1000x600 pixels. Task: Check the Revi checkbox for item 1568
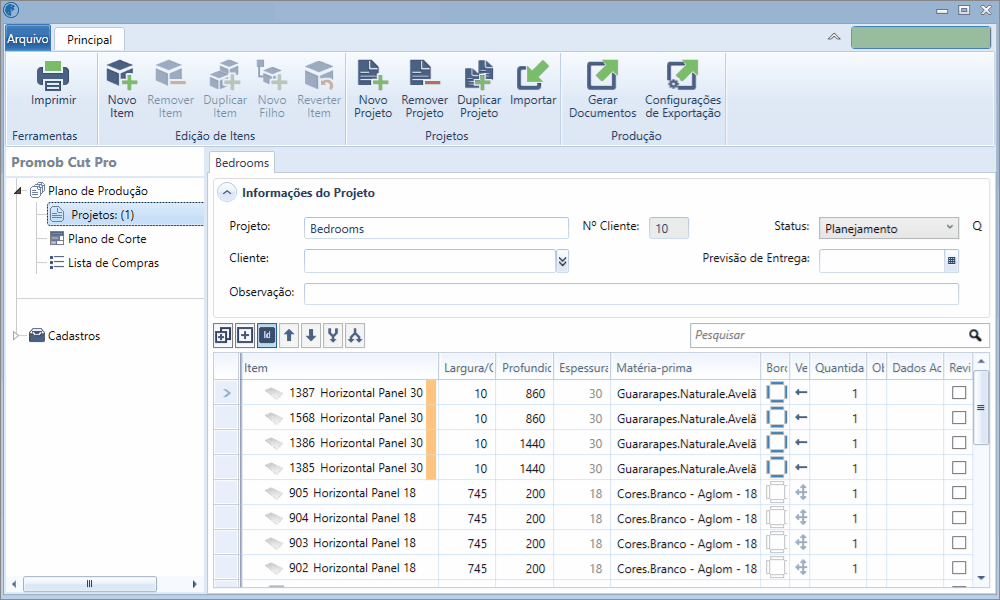(x=959, y=418)
